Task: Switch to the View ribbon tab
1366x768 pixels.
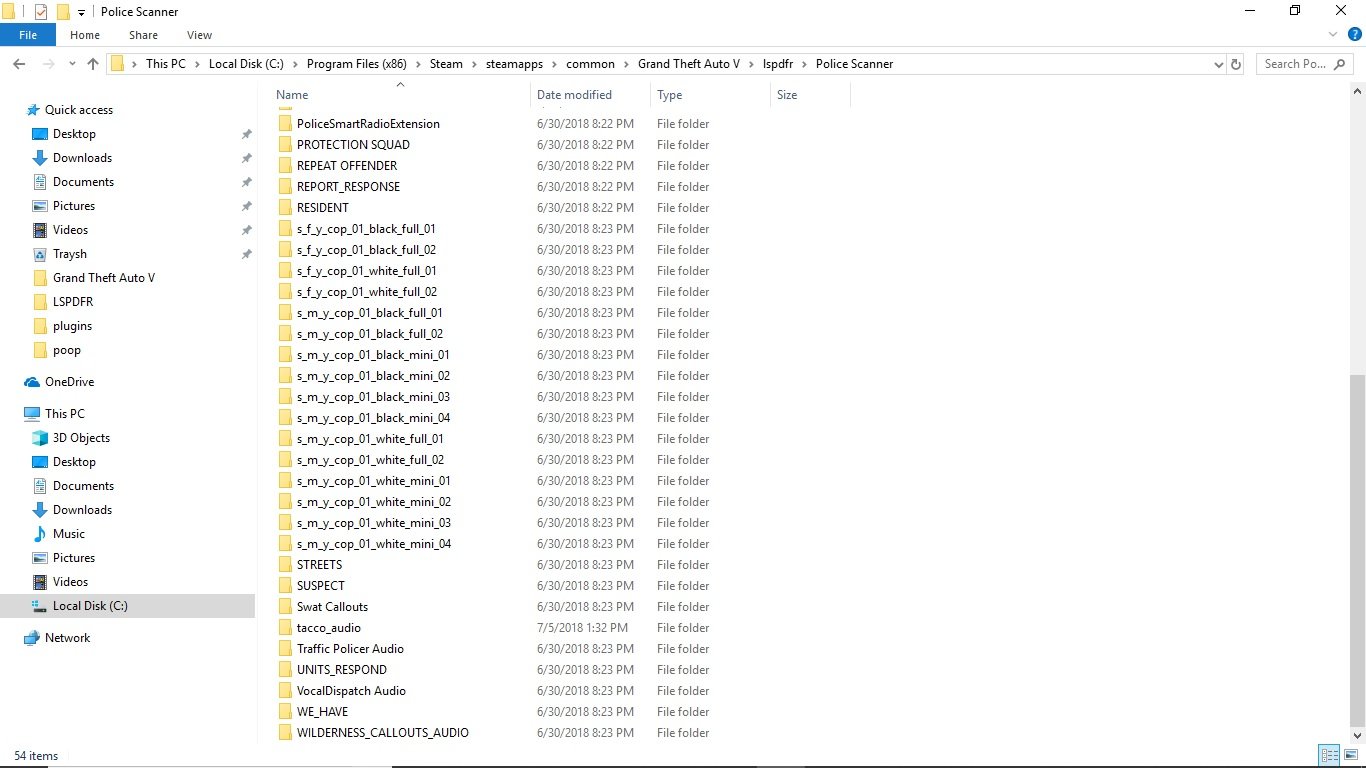Action: click(200, 35)
